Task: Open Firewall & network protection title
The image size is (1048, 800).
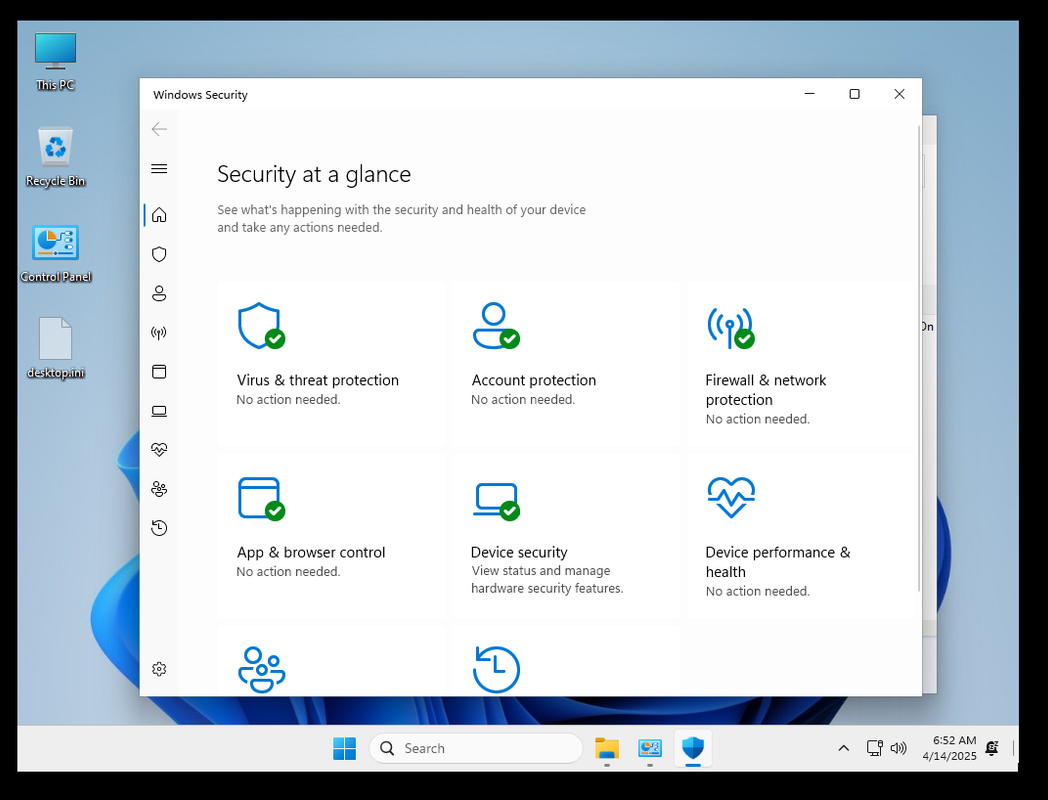Action: pos(765,390)
